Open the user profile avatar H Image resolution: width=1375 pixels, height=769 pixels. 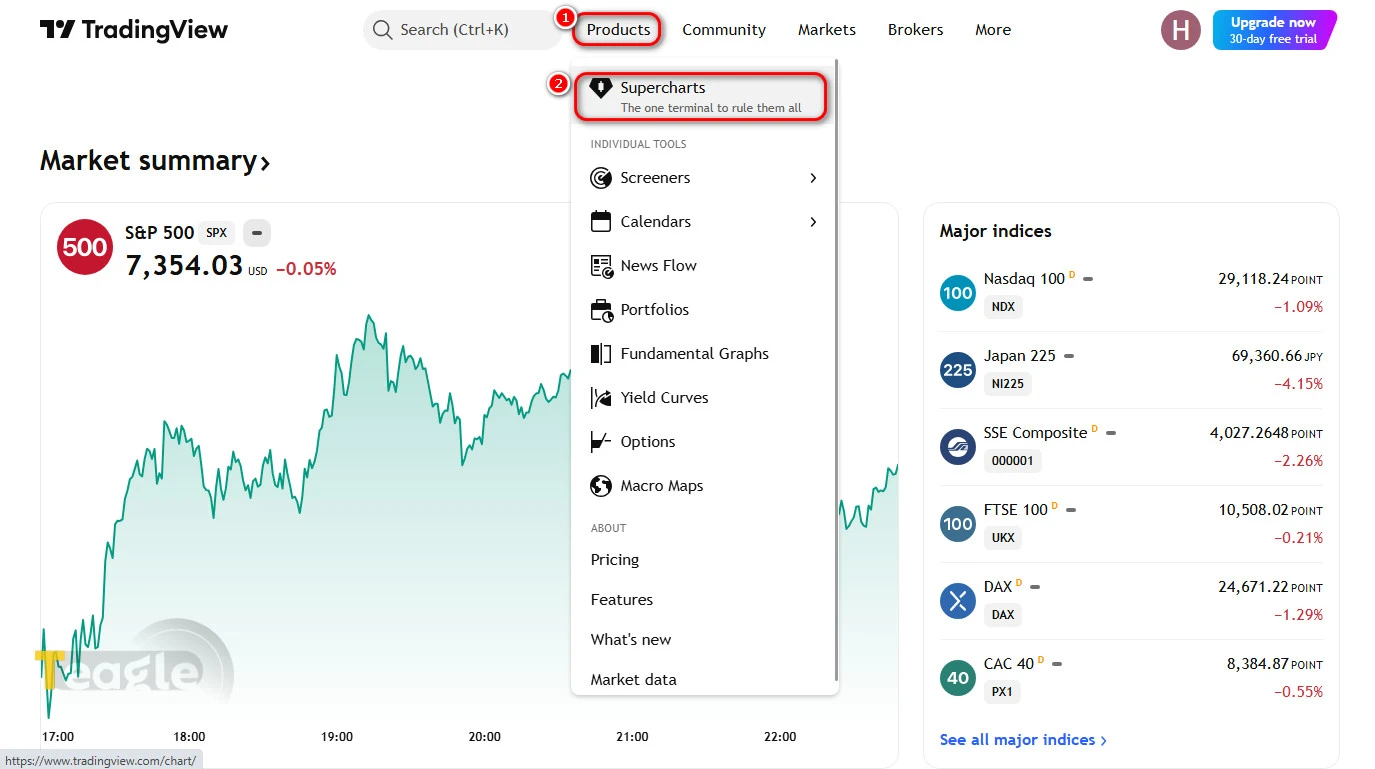[1181, 30]
